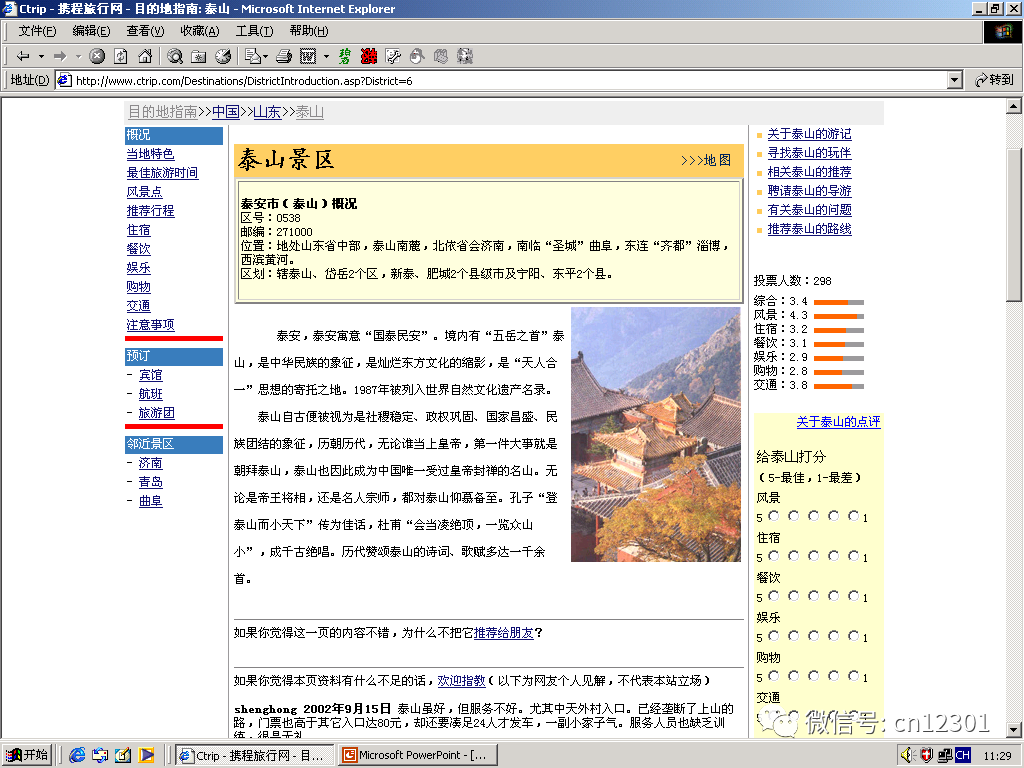
Task: Open the Search pane magnifier icon
Action: click(x=174, y=56)
